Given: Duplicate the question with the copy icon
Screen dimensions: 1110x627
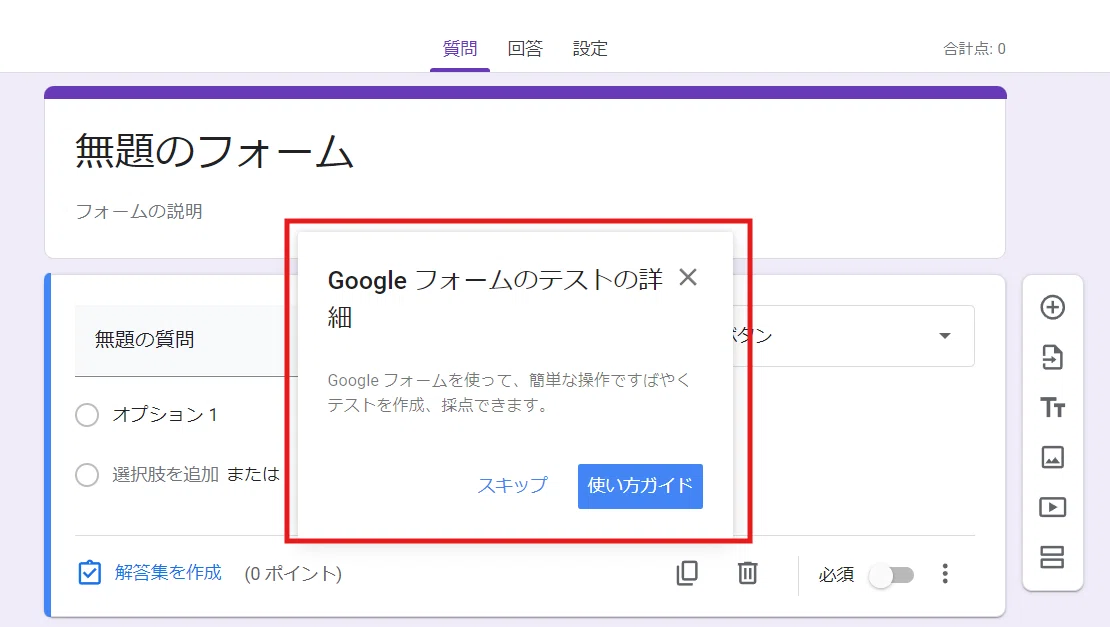Looking at the screenshot, I should (x=687, y=573).
